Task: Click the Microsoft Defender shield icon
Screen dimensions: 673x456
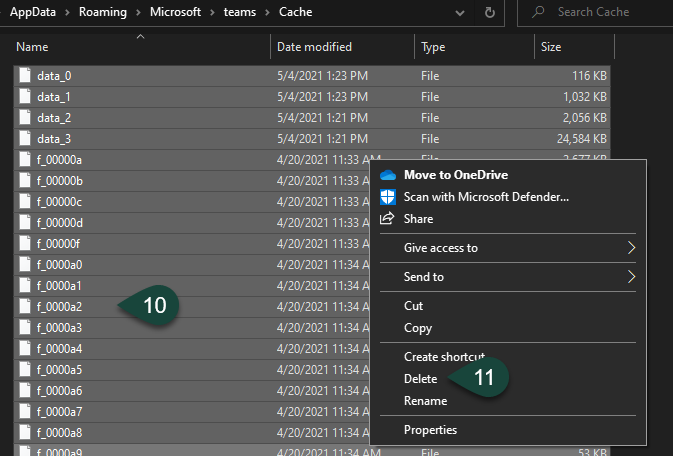Action: (388, 197)
